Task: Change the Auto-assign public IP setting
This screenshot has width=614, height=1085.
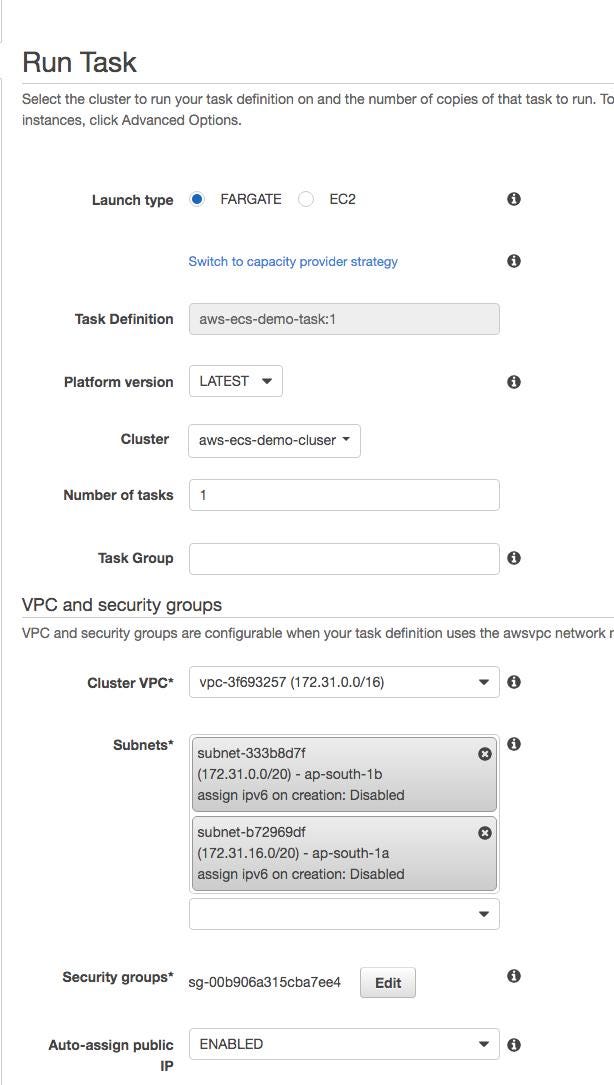Action: (x=344, y=1044)
